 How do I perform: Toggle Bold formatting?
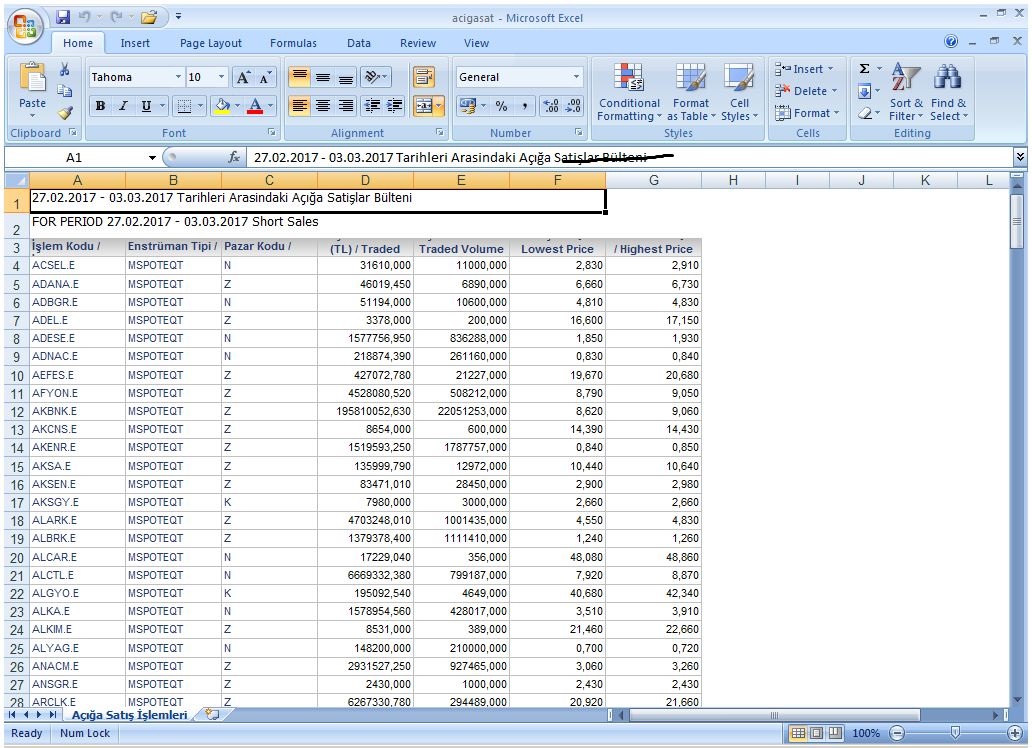pyautogui.click(x=100, y=106)
